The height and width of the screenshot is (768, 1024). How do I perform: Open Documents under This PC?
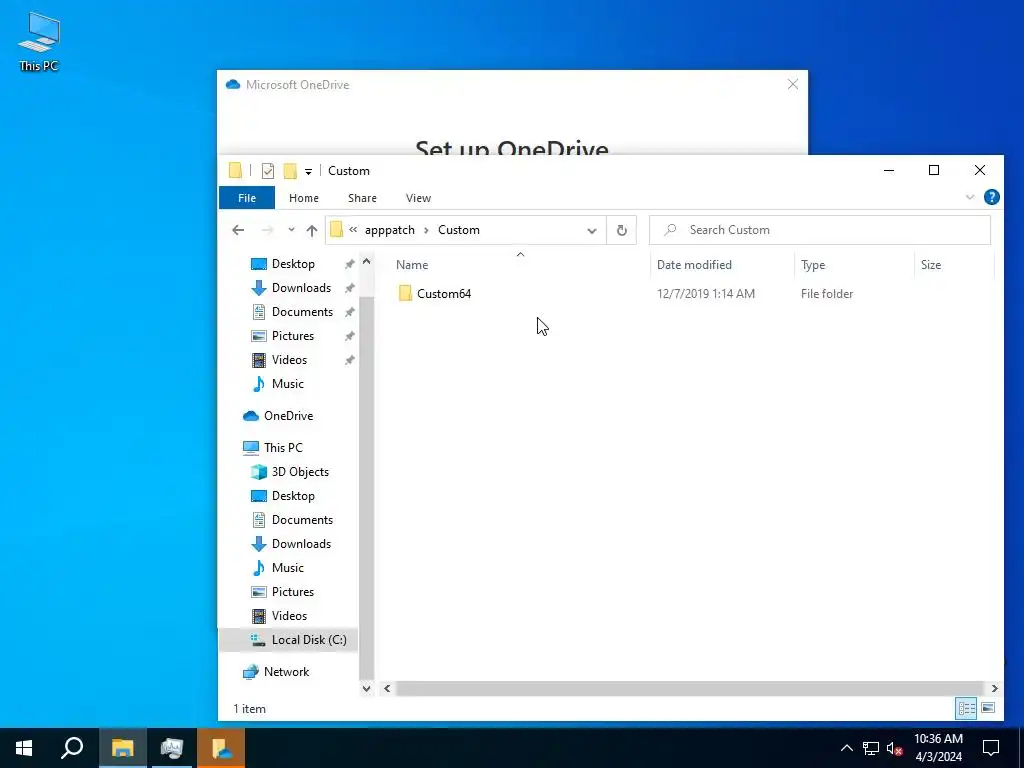302,520
